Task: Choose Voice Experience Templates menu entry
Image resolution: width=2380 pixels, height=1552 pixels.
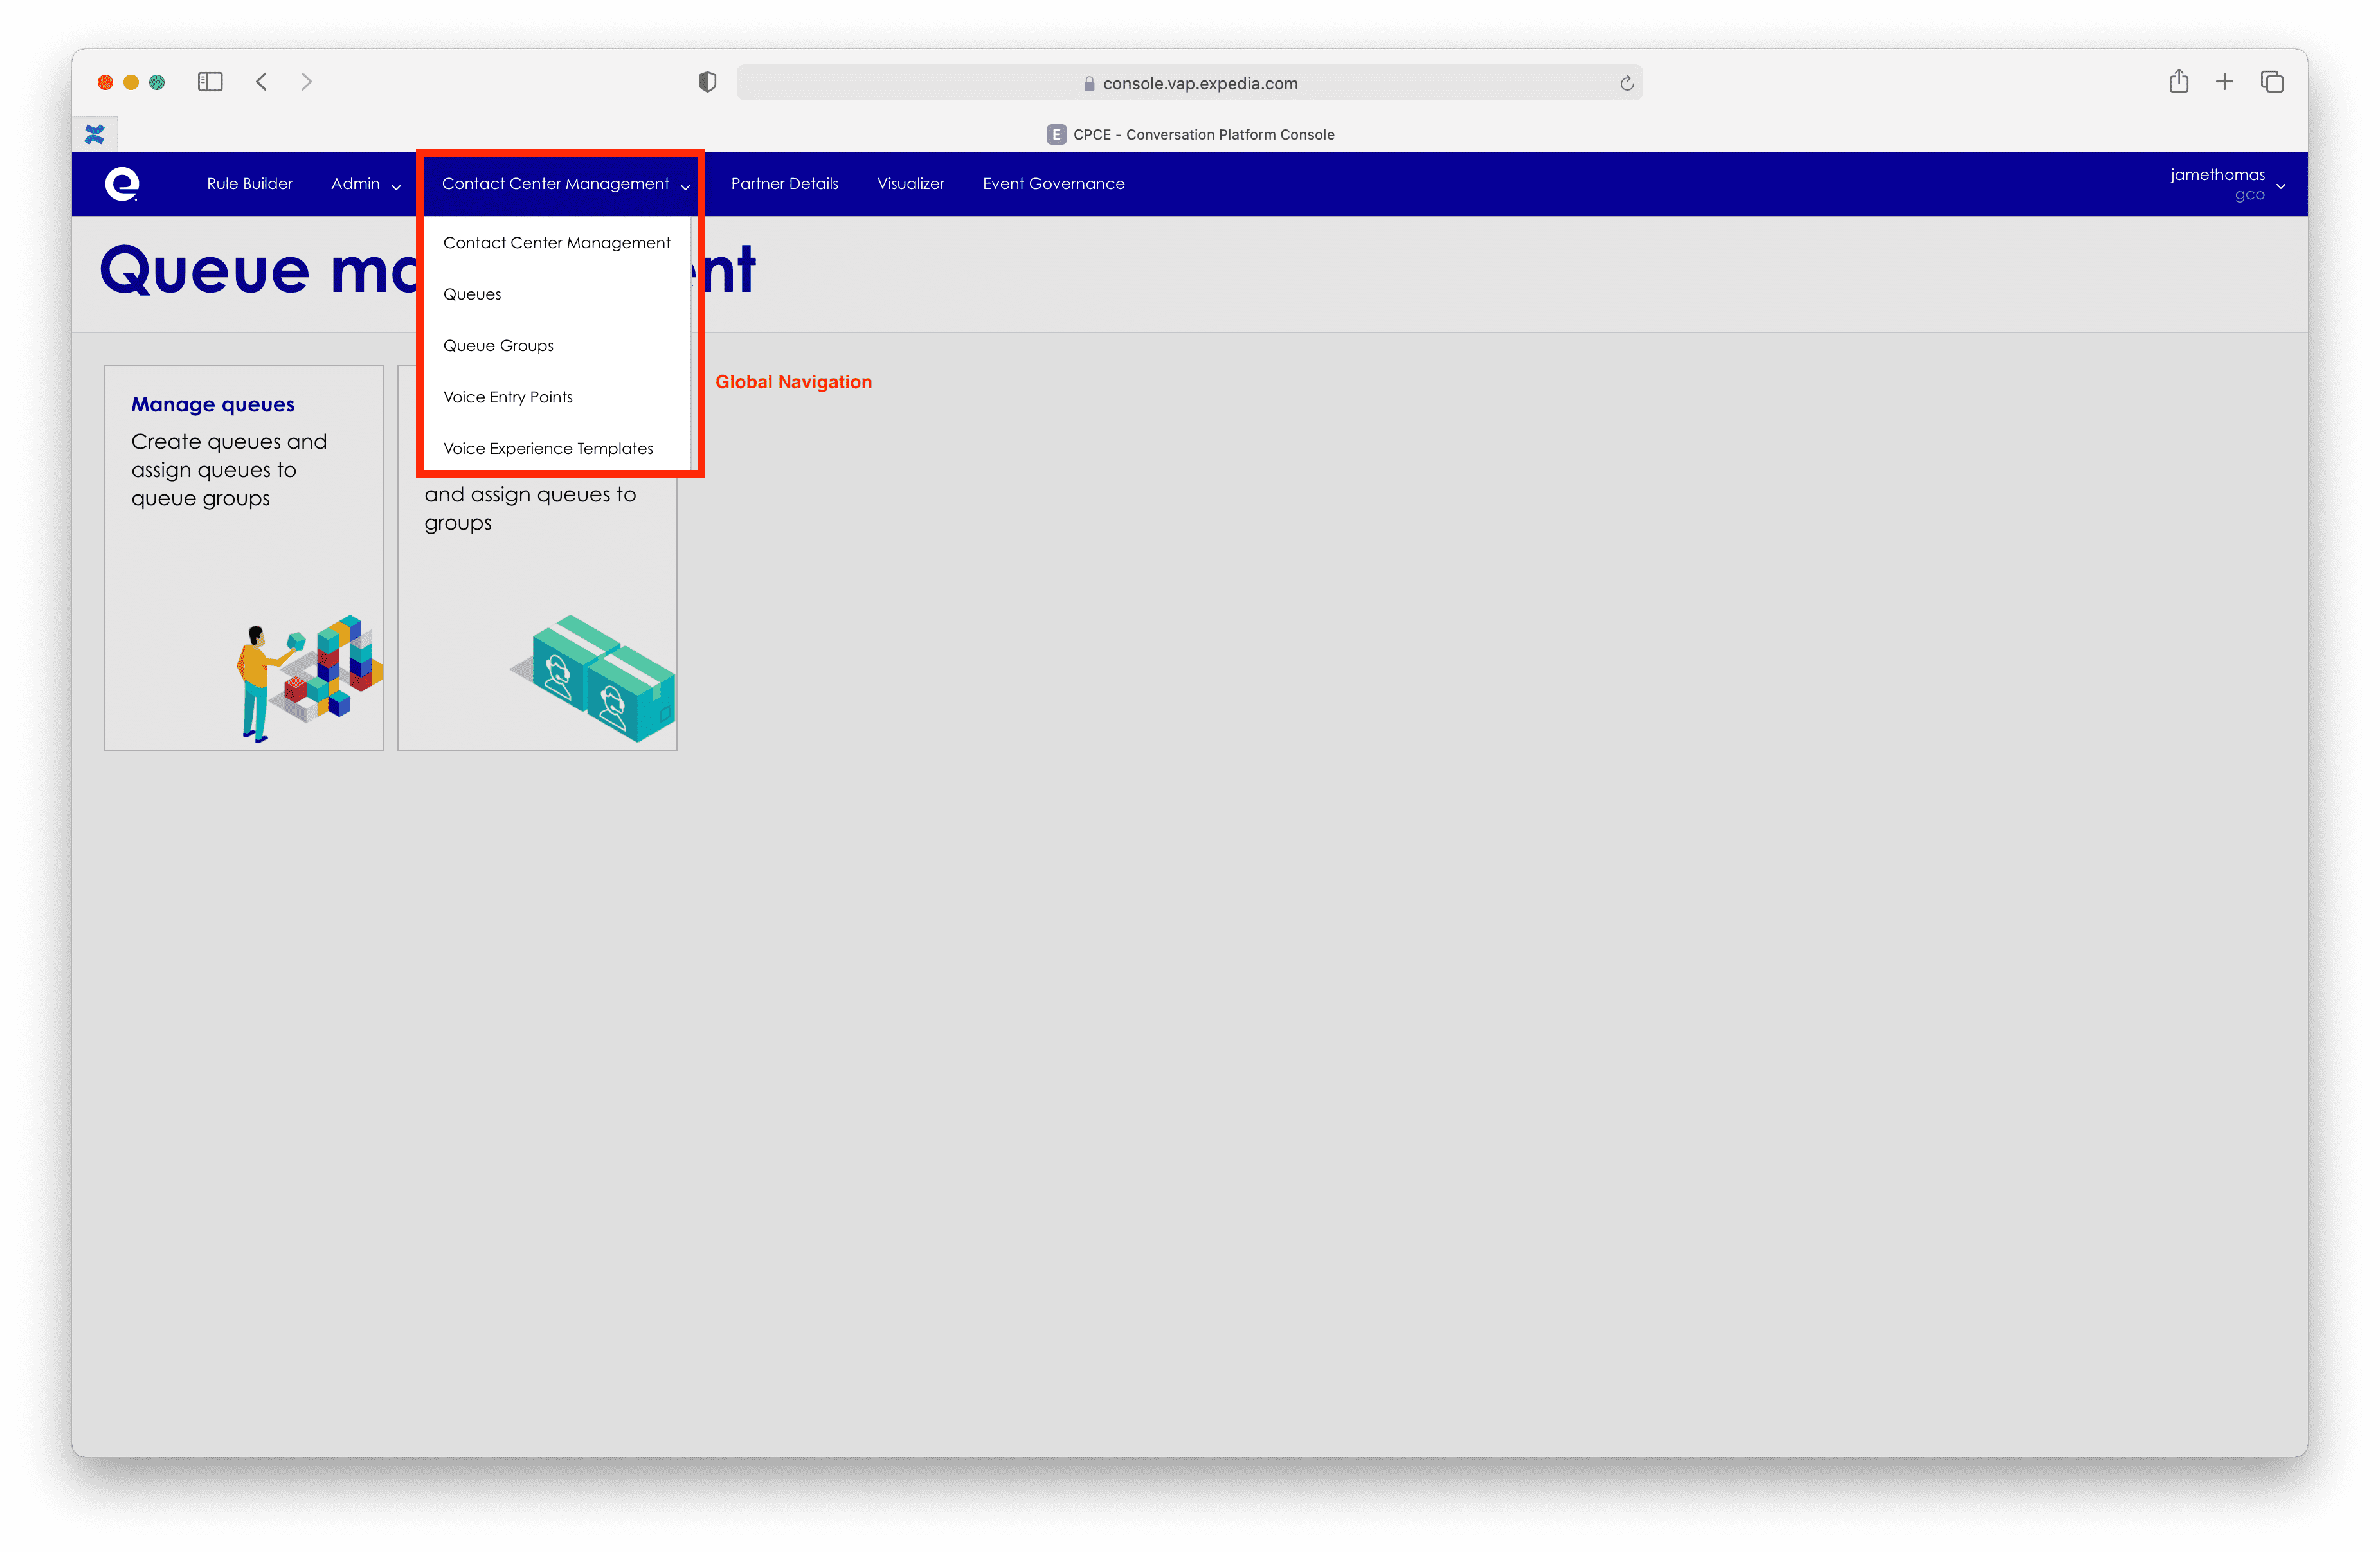Action: point(548,448)
